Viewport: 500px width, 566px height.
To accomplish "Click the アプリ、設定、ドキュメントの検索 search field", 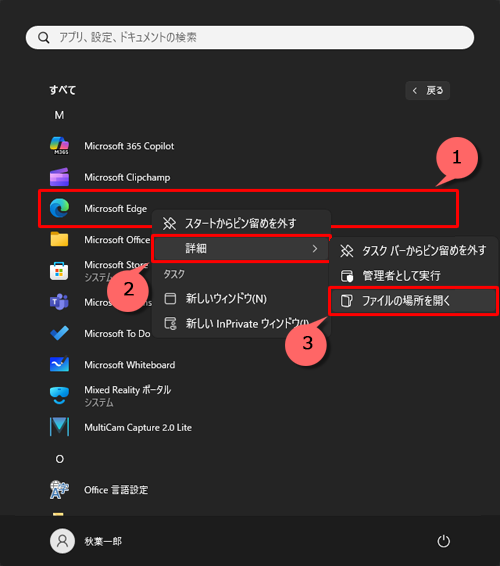I will tap(250, 38).
